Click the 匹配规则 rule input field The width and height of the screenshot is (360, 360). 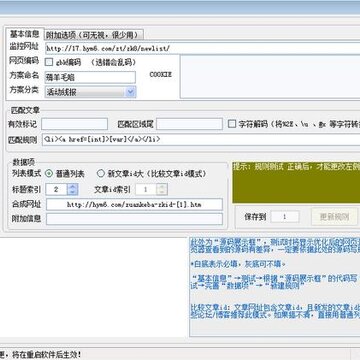[x=201, y=140]
